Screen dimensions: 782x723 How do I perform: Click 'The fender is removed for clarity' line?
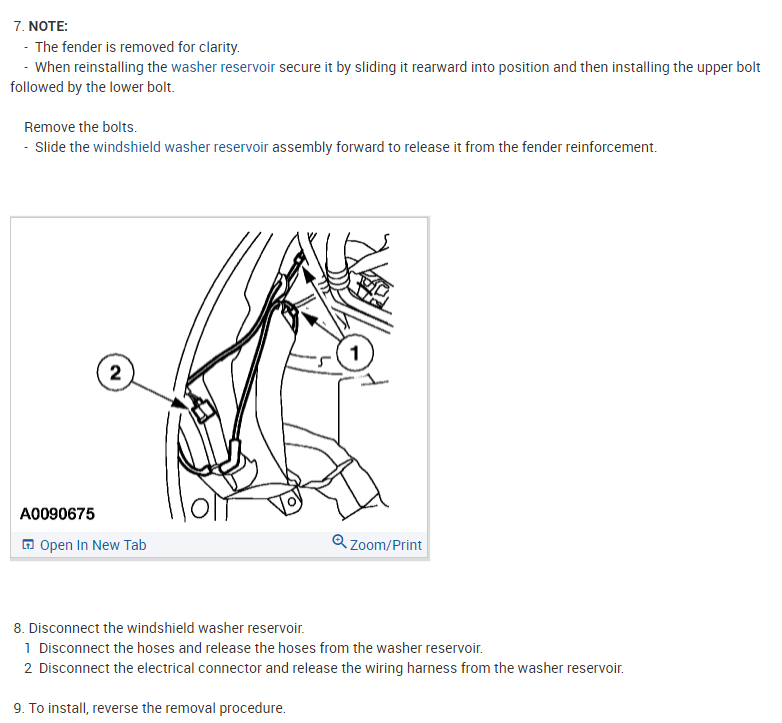137,47
